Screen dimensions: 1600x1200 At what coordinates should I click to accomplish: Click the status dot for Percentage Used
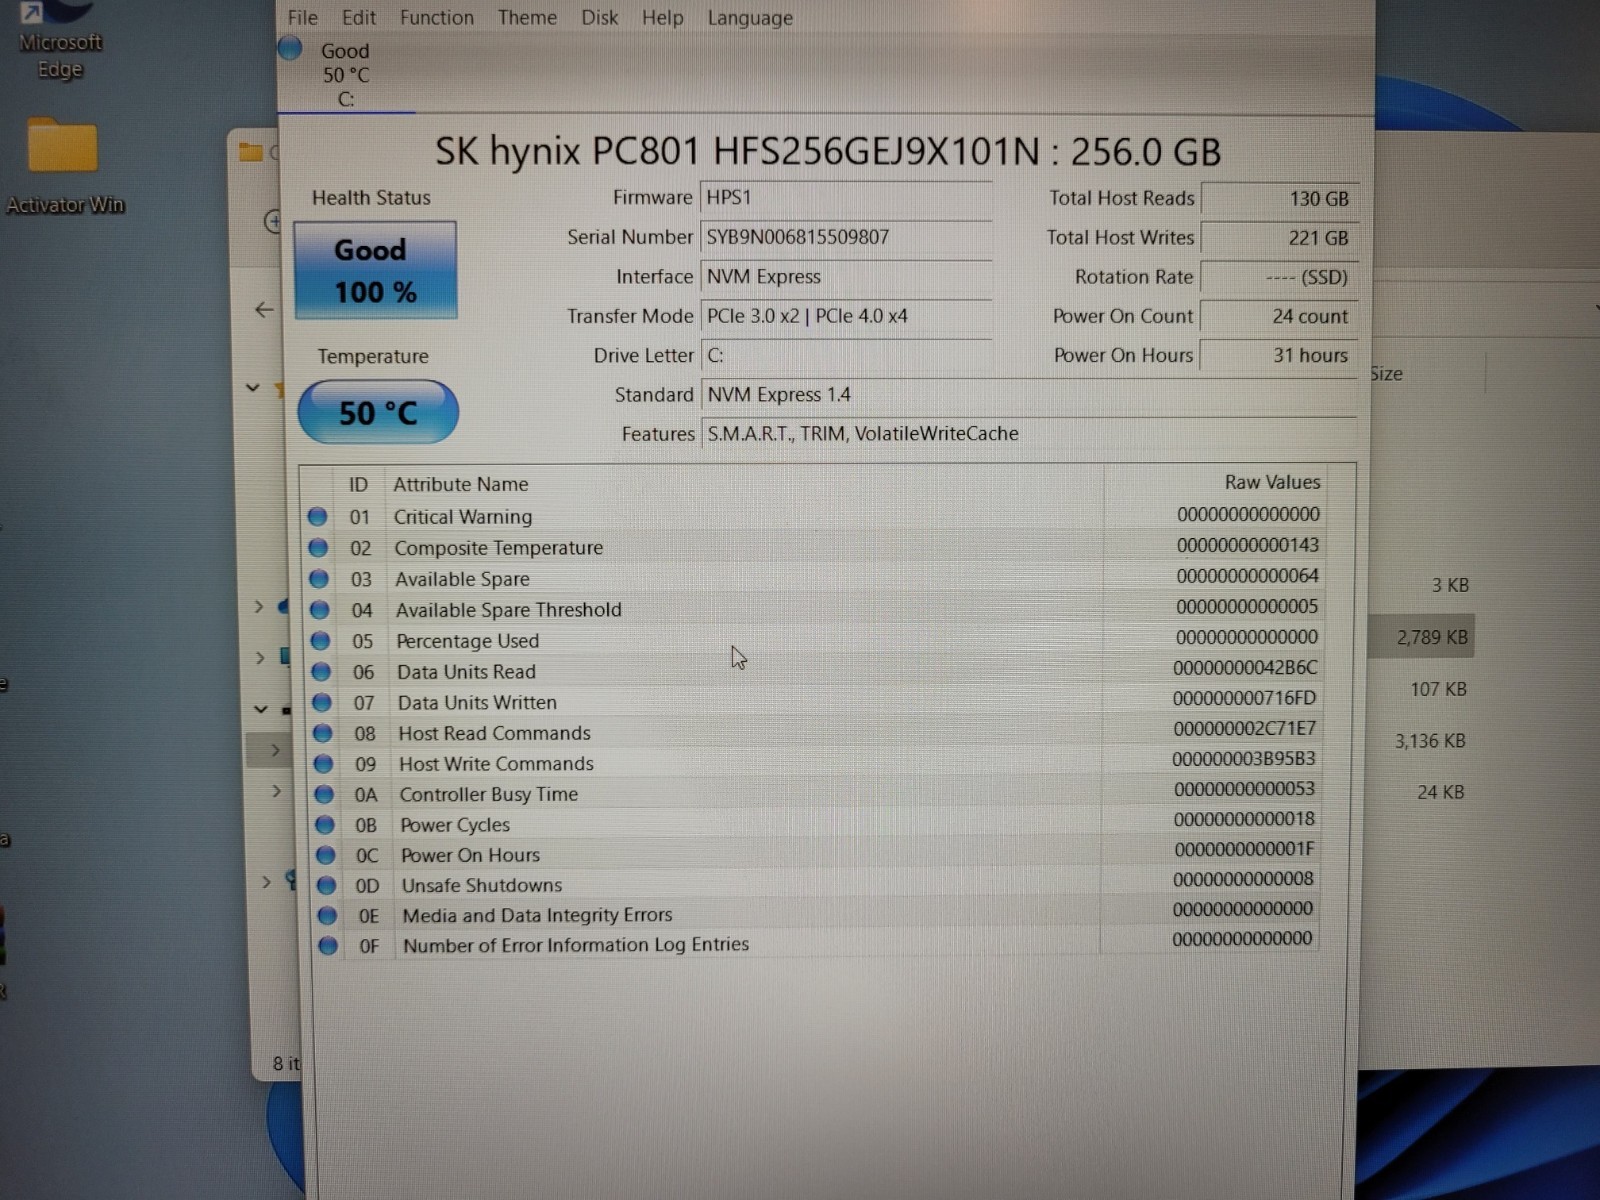point(320,640)
